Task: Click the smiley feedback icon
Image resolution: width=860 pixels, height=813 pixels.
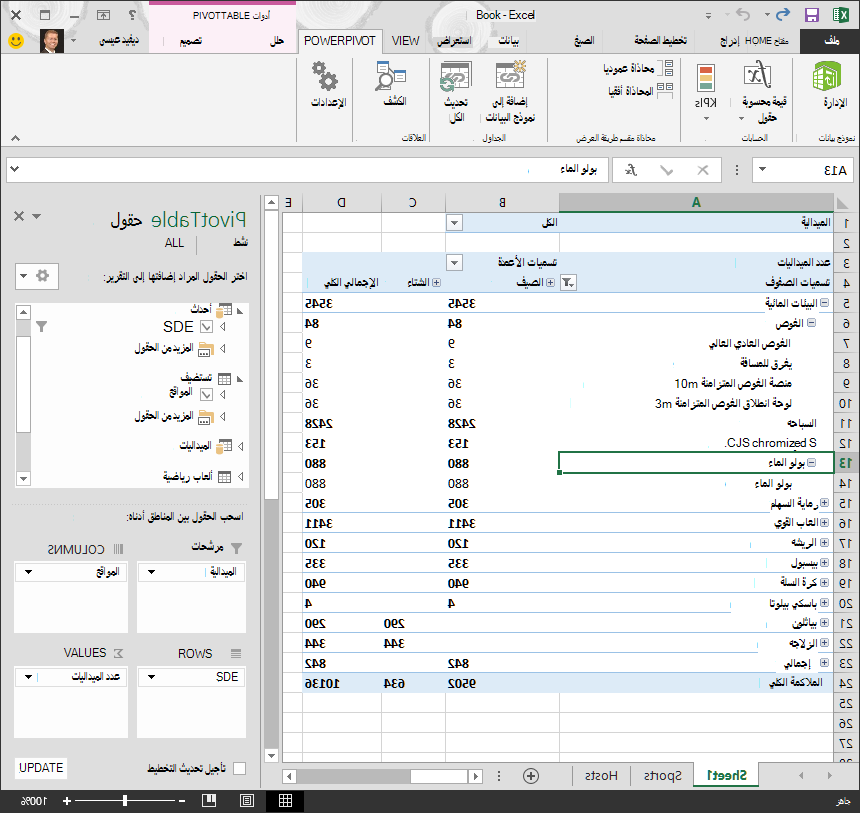Action: point(16,41)
